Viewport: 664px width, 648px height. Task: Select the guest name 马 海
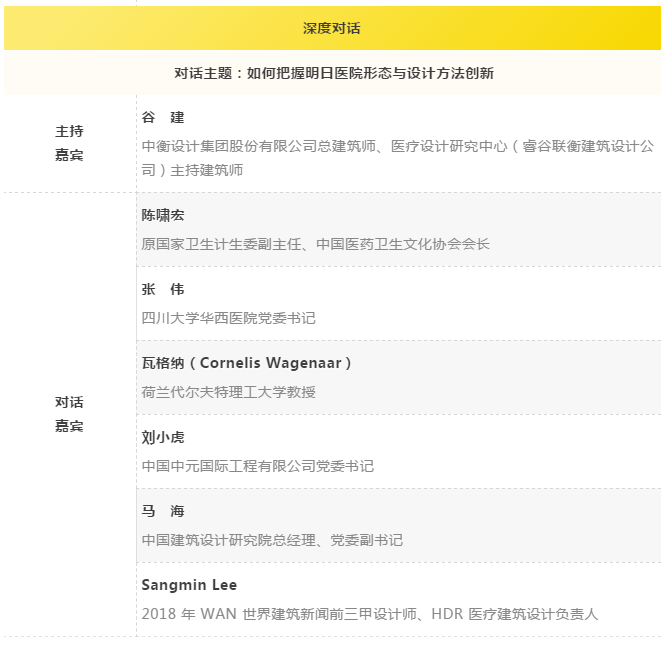tap(164, 511)
